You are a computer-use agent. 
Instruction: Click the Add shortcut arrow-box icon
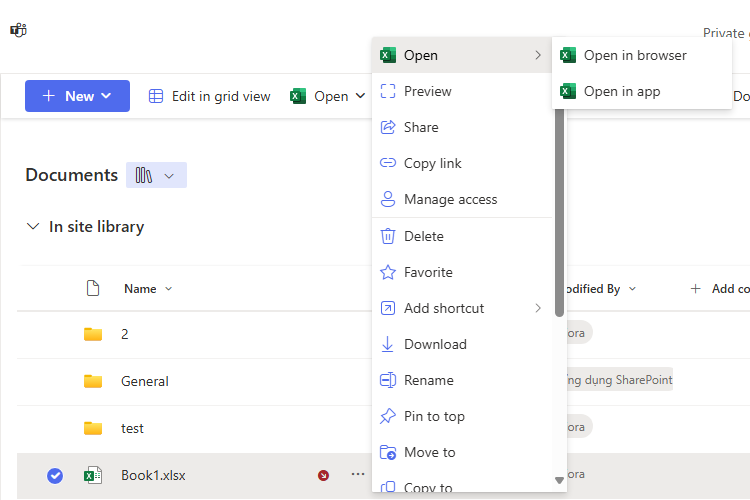[387, 308]
